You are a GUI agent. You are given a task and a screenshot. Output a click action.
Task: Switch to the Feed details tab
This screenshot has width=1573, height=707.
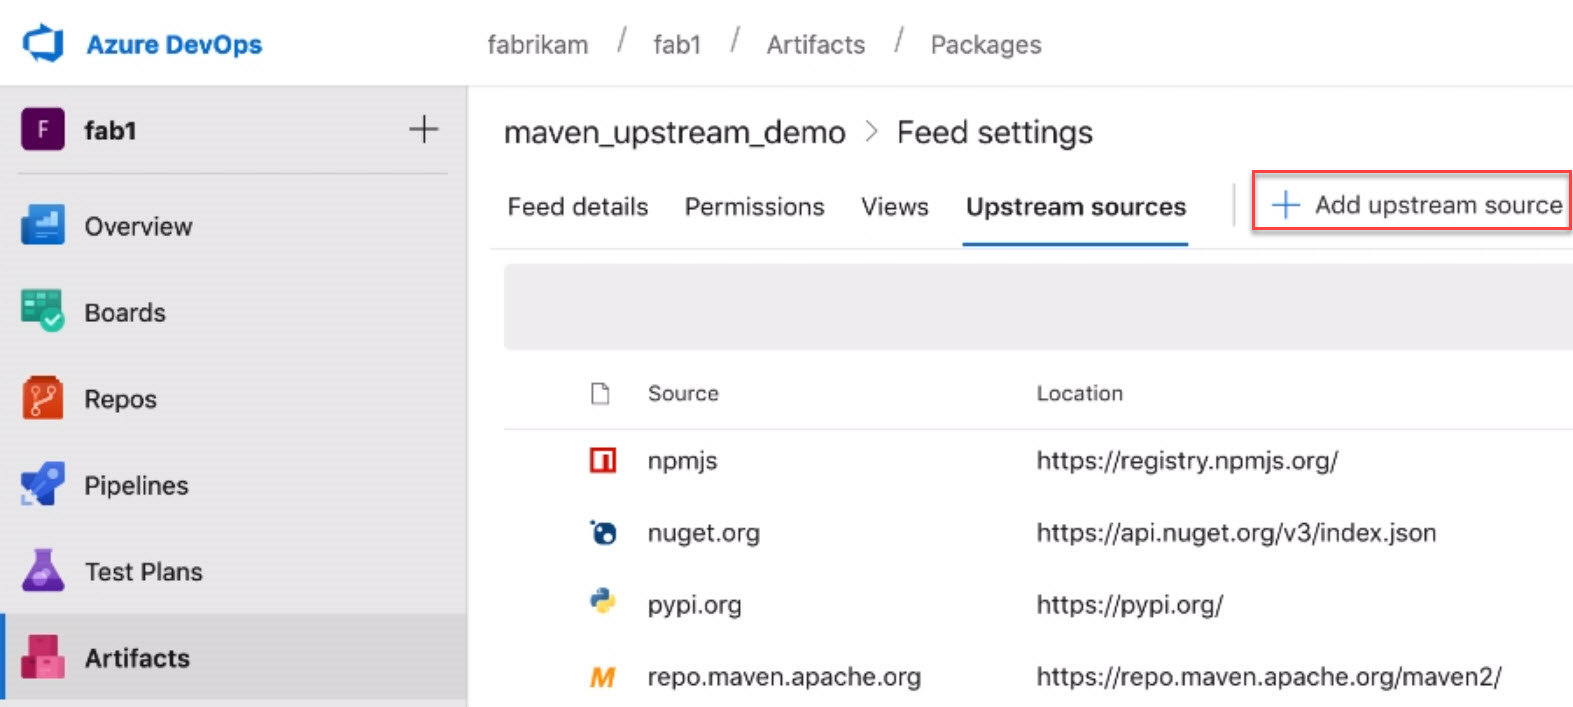(x=577, y=207)
